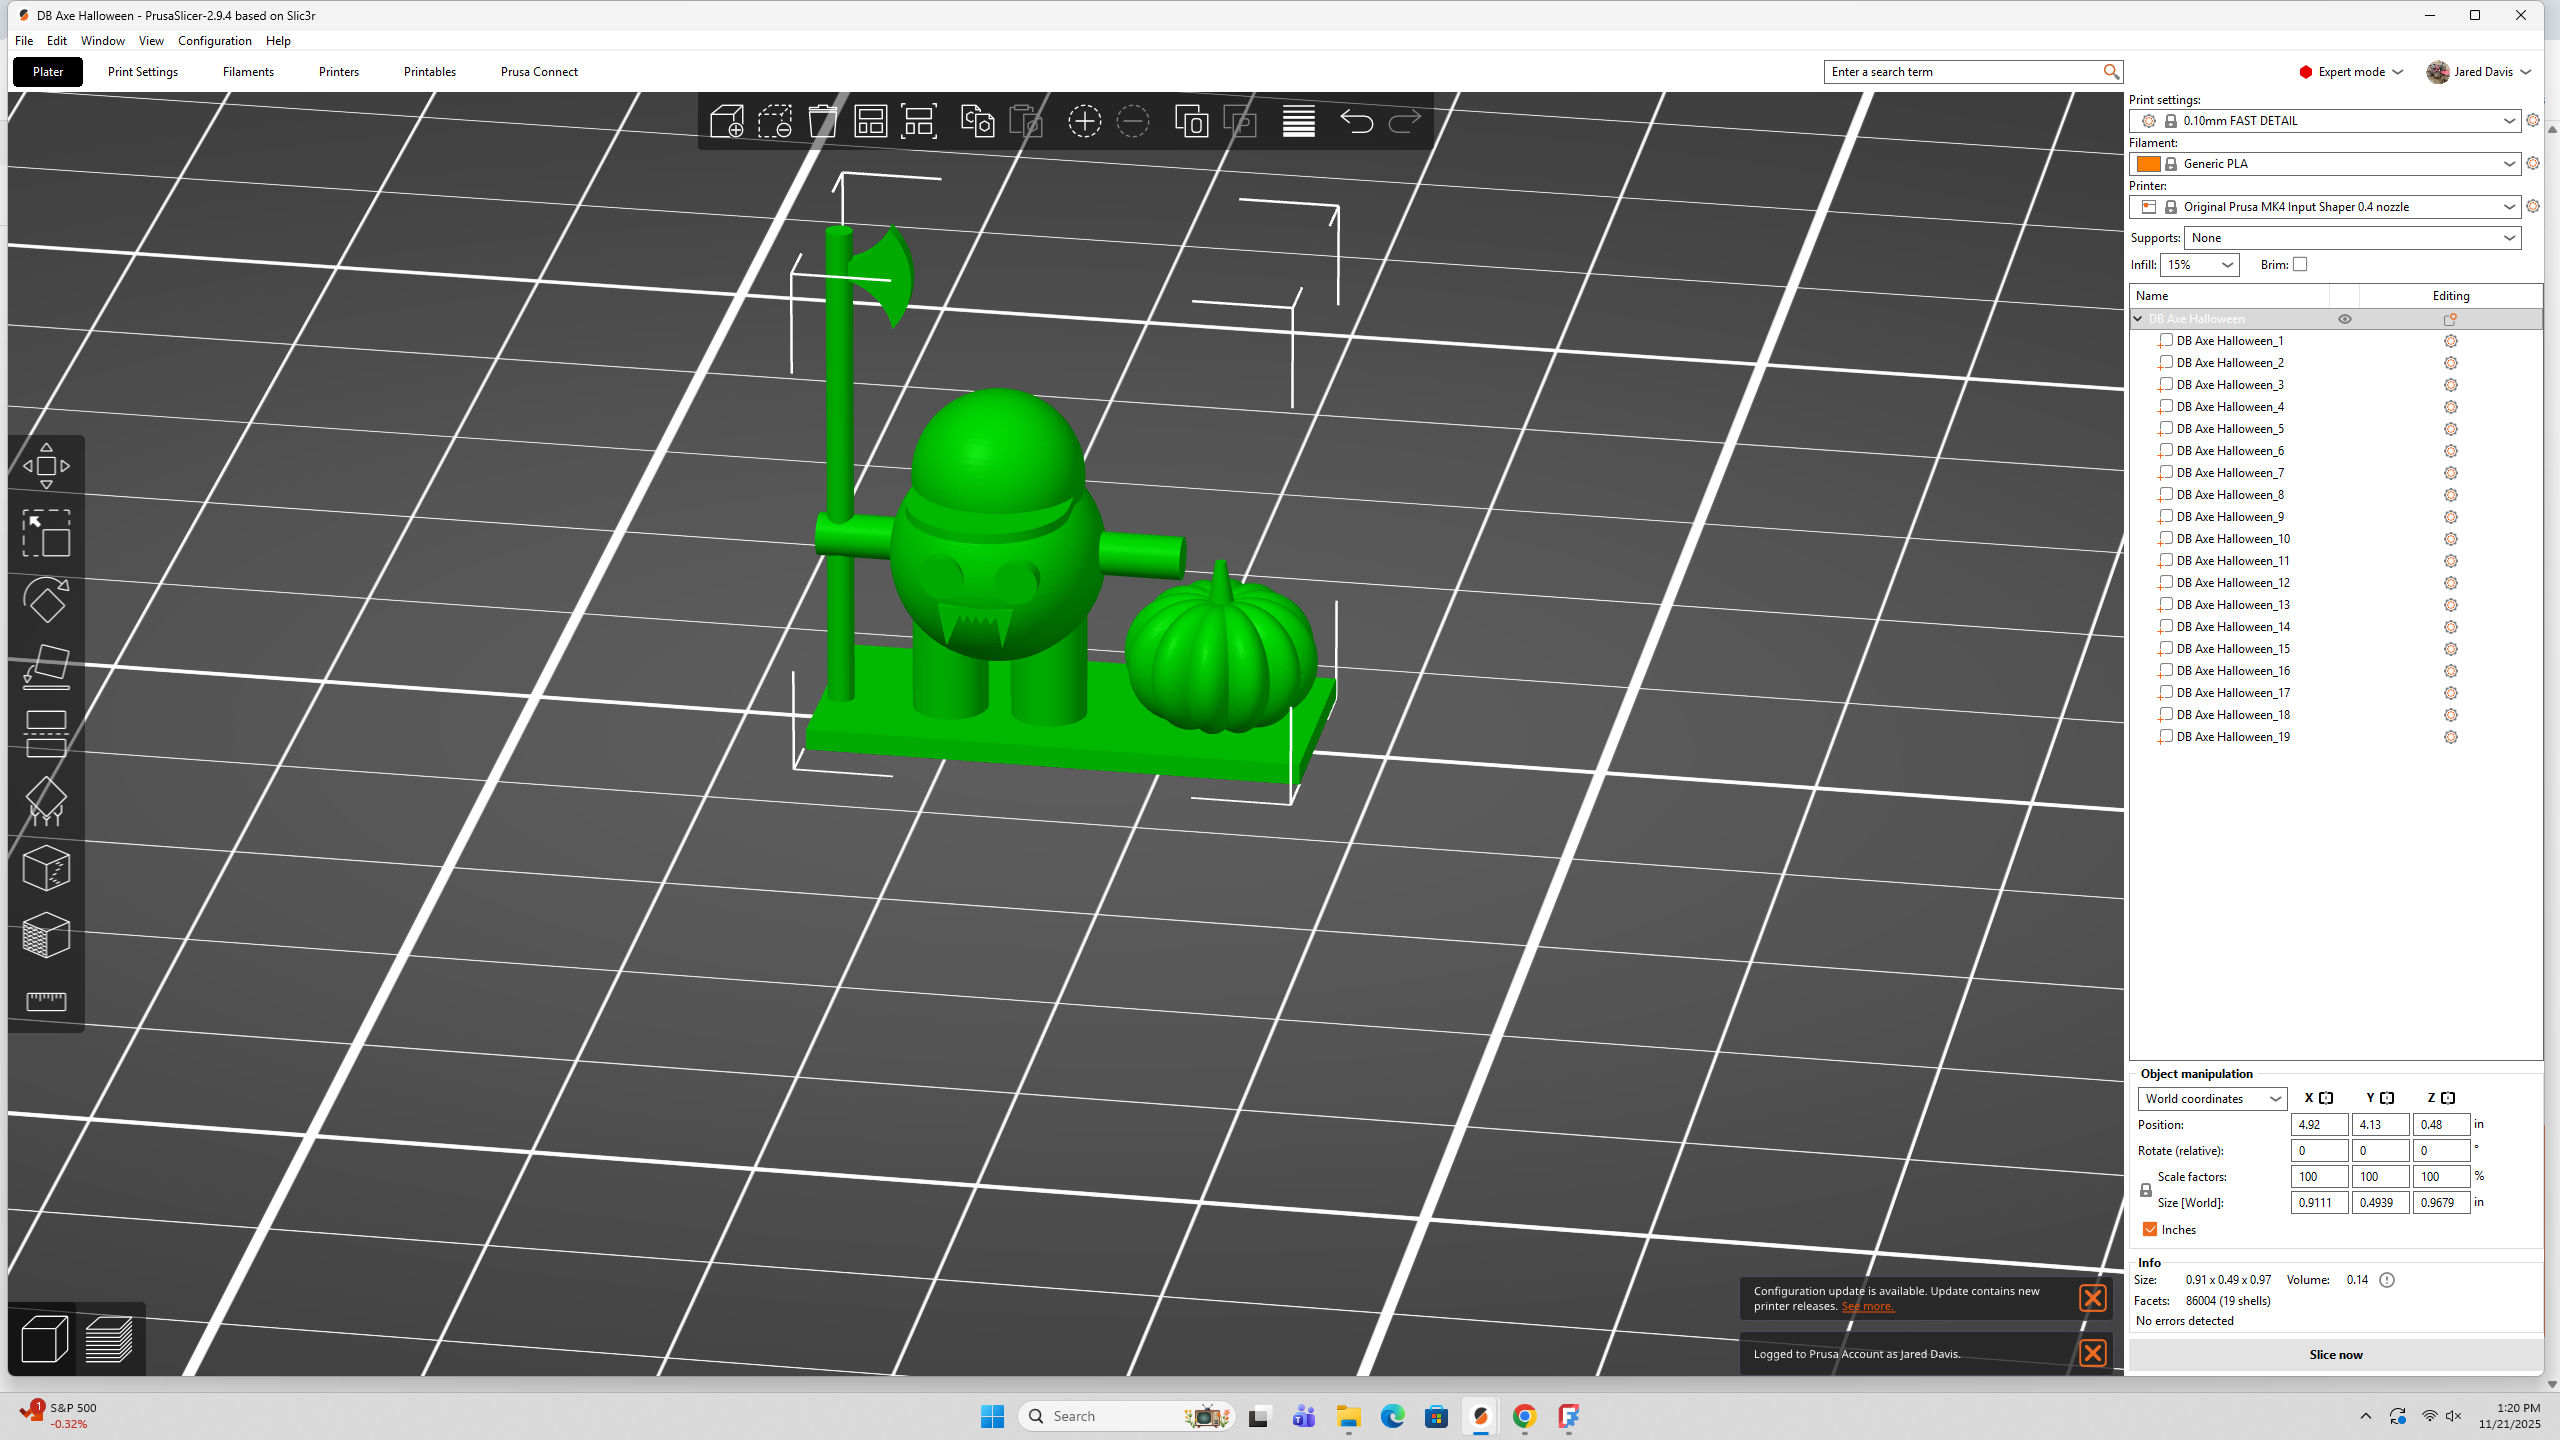Switch to layers preview view

pos(109,1339)
